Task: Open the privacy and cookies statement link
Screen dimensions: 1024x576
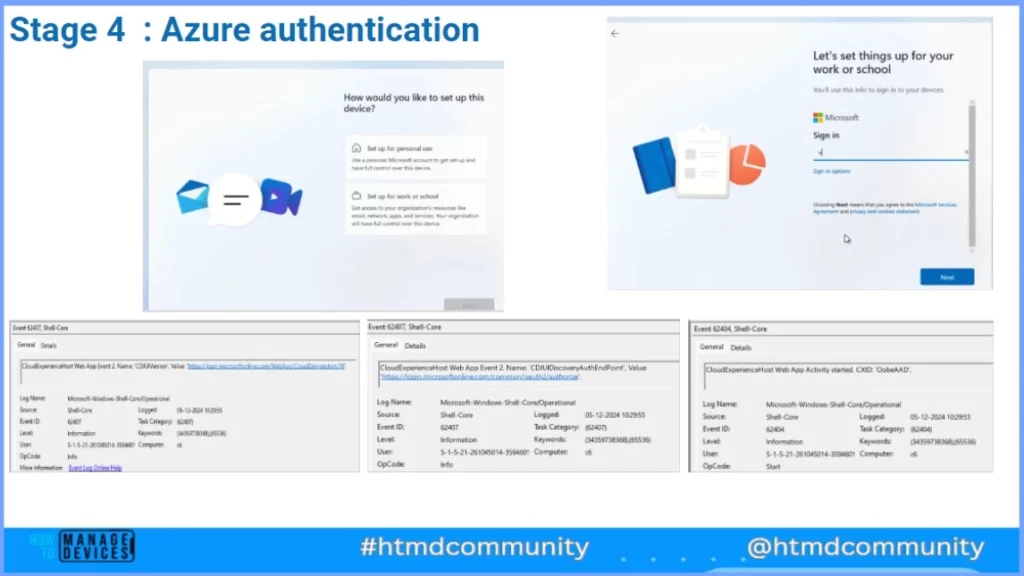Action: [x=884, y=212]
